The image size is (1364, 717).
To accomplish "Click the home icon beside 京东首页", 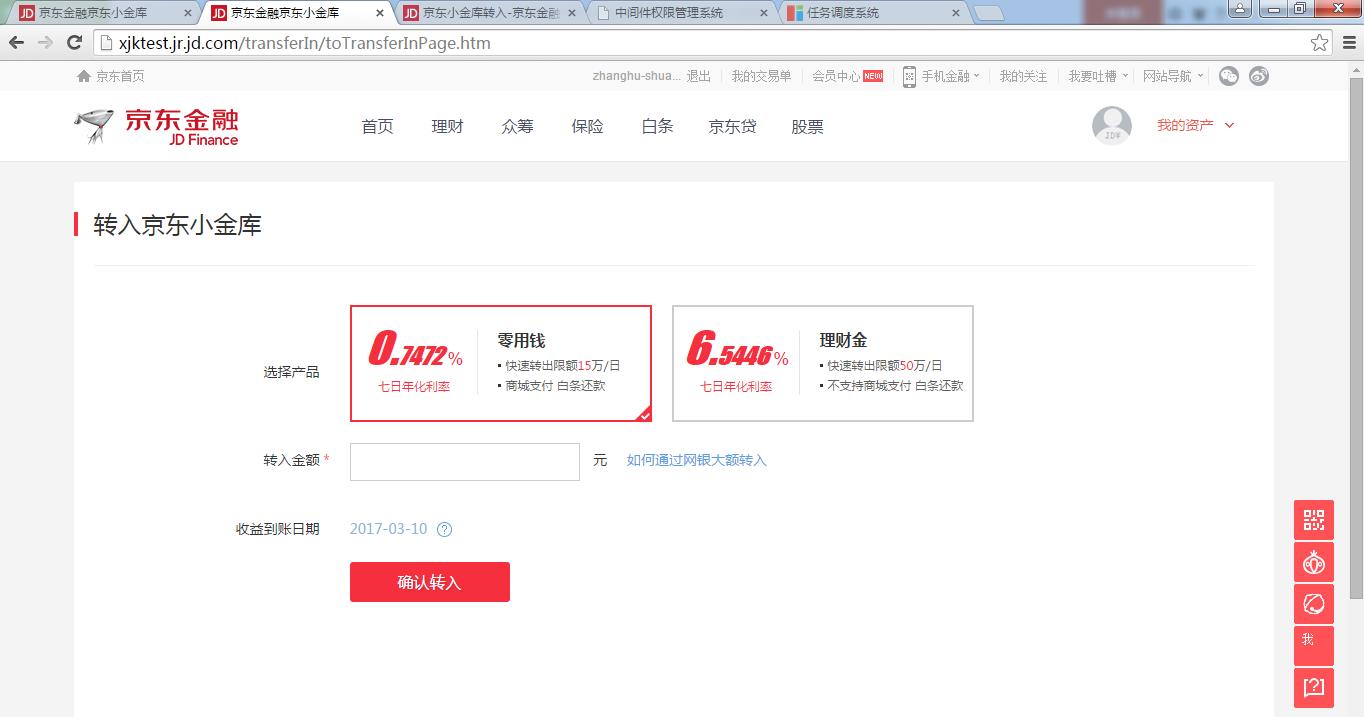I will [x=84, y=76].
